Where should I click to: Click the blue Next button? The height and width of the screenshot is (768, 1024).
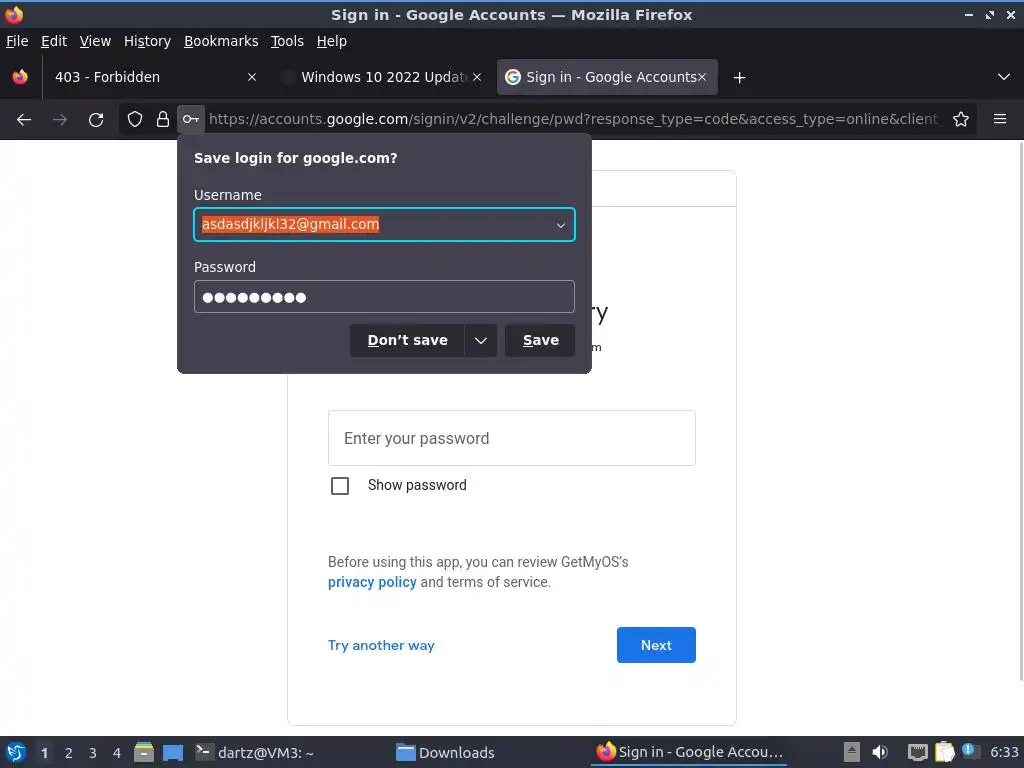click(x=656, y=645)
